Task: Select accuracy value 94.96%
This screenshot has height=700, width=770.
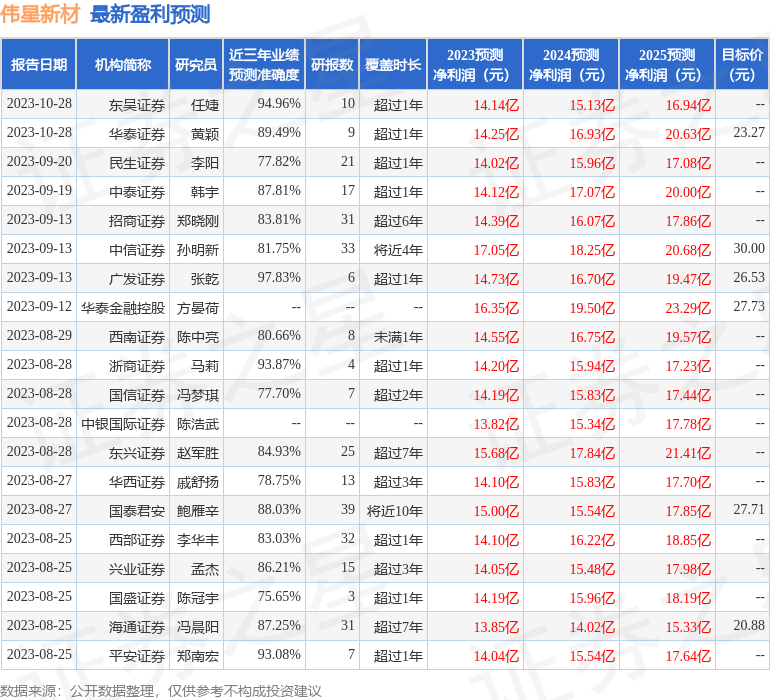Action: point(279,103)
